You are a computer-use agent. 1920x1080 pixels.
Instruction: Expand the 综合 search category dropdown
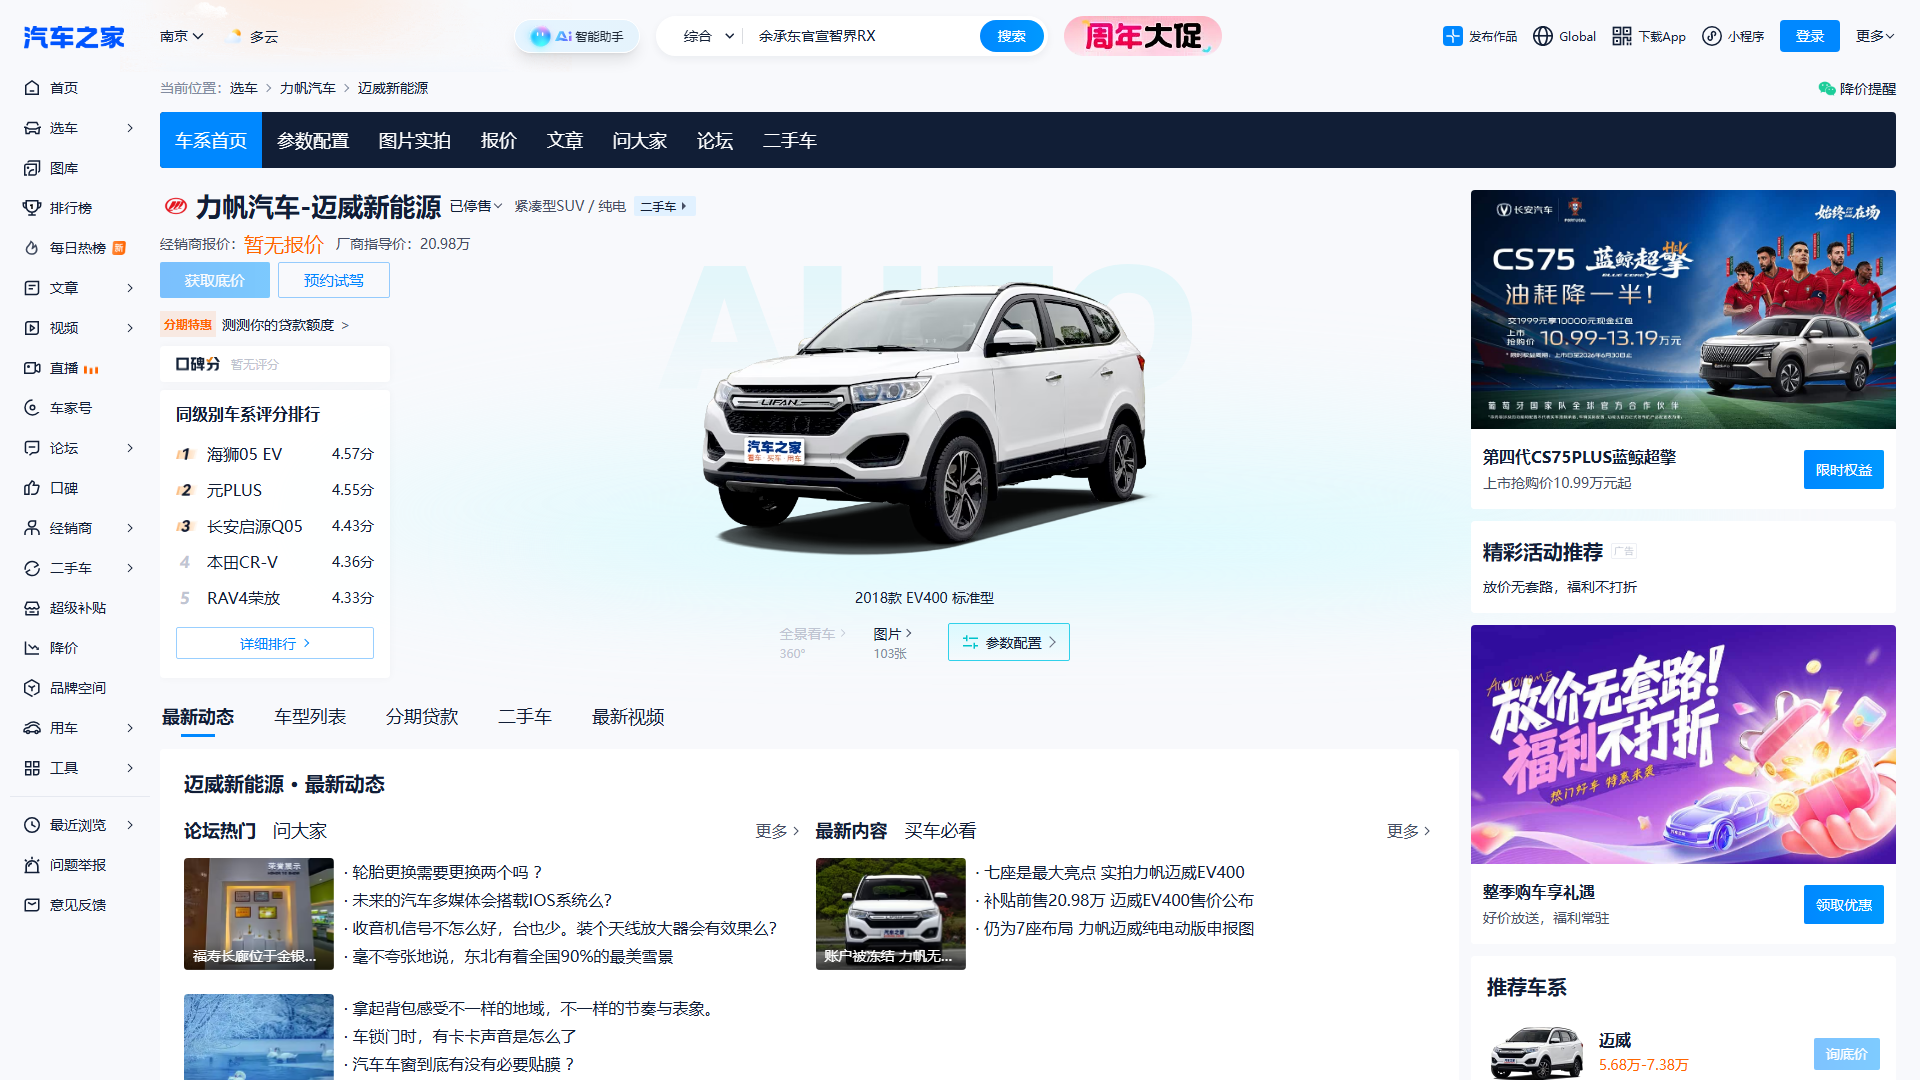click(x=709, y=36)
